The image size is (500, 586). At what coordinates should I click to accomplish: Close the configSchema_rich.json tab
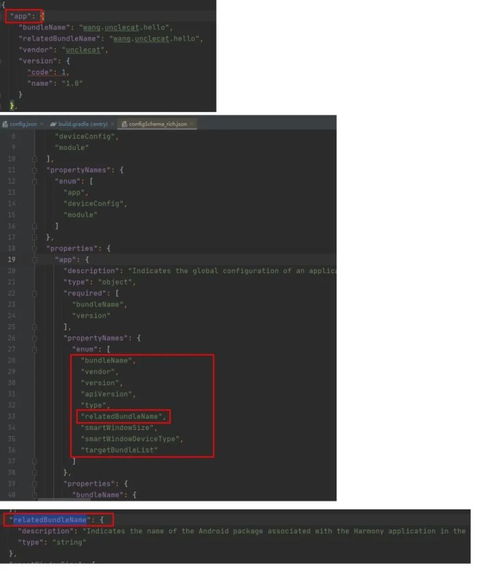point(192,124)
